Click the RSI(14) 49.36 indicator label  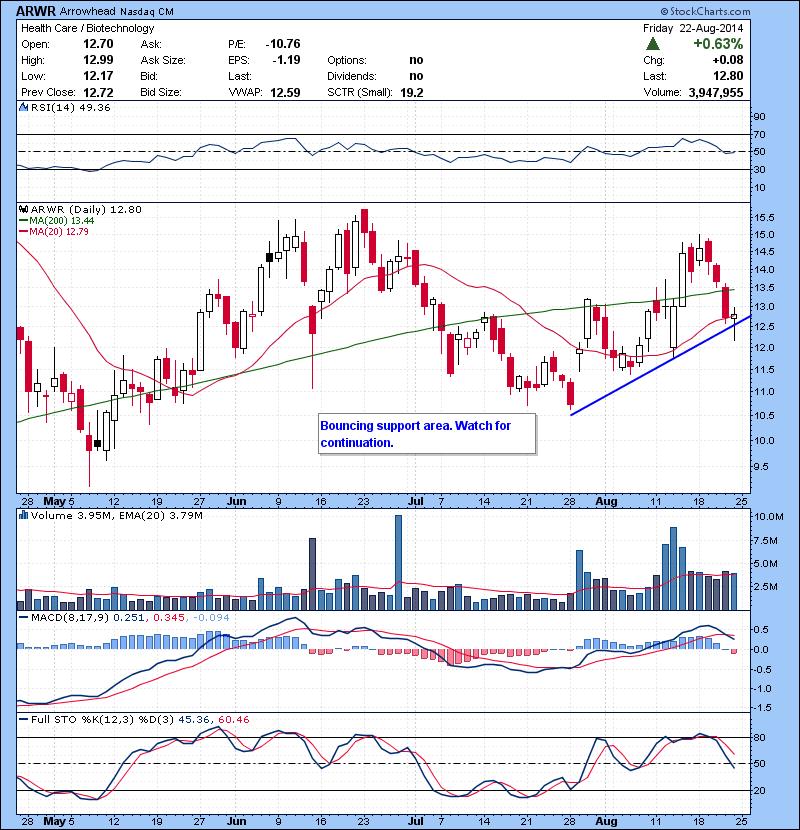coord(71,107)
